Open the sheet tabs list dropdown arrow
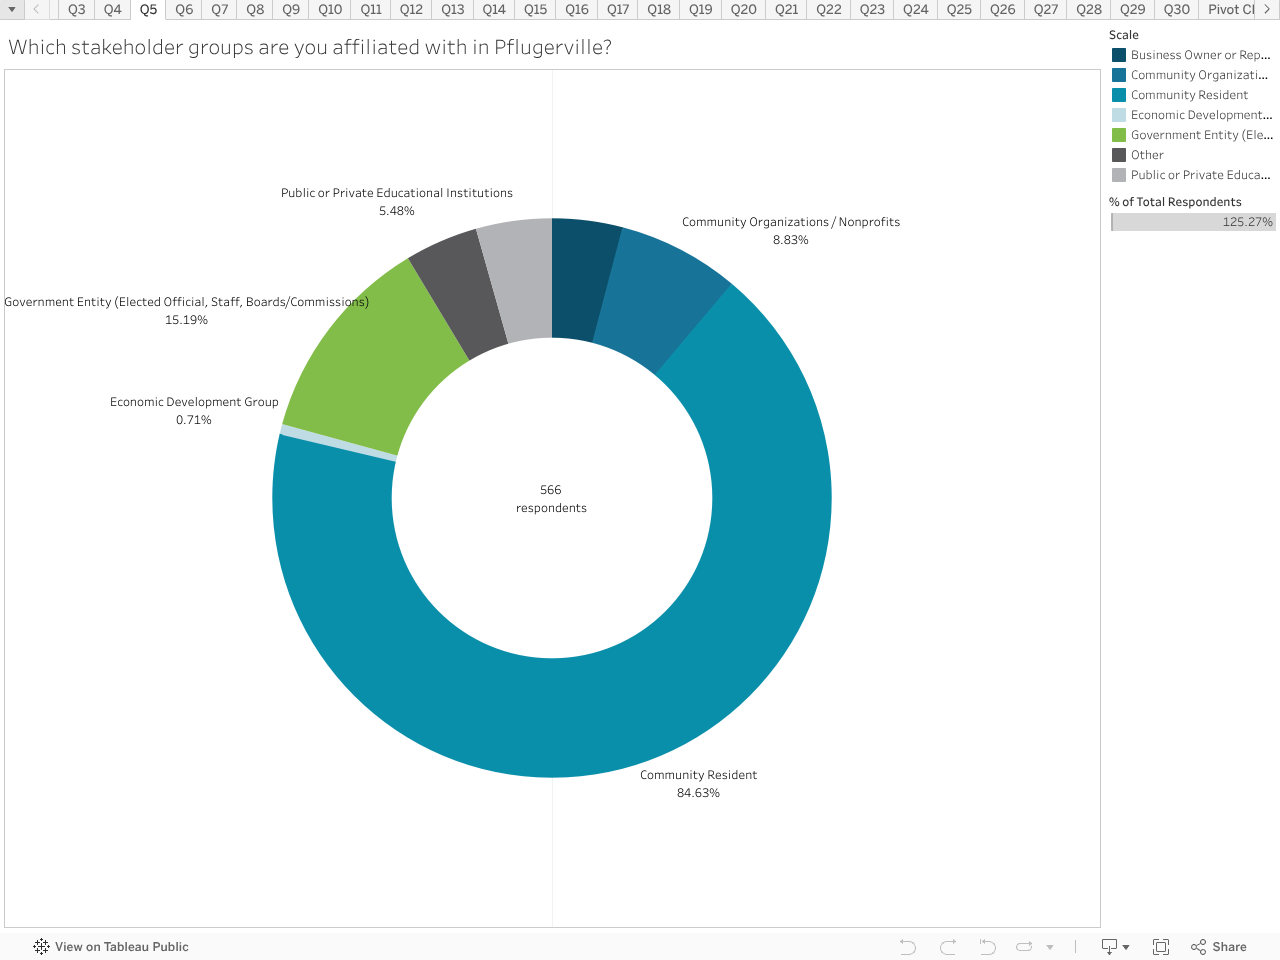Image resolution: width=1280 pixels, height=960 pixels. click(12, 10)
